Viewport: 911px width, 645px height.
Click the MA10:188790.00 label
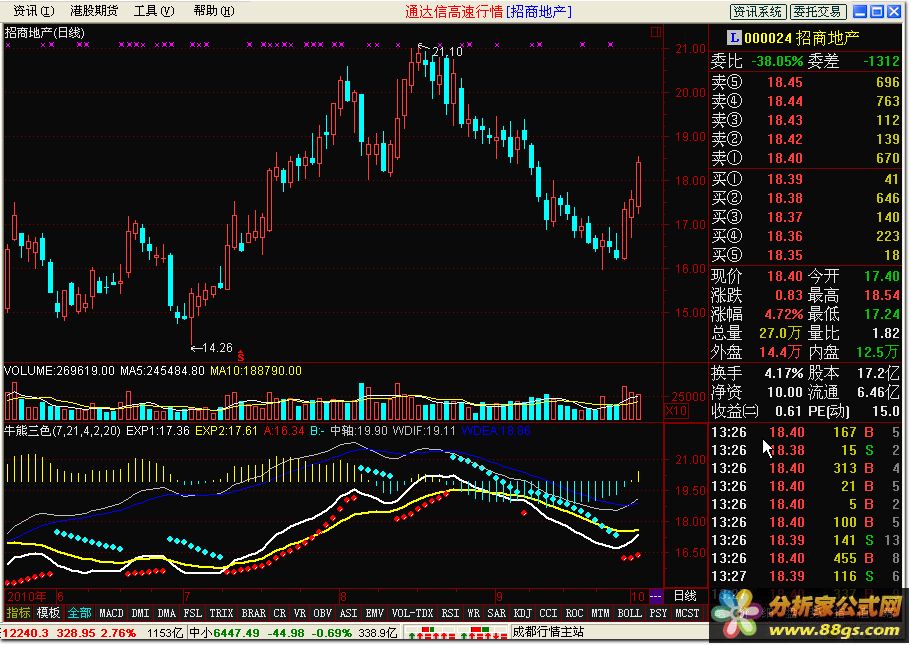pyautogui.click(x=256, y=371)
